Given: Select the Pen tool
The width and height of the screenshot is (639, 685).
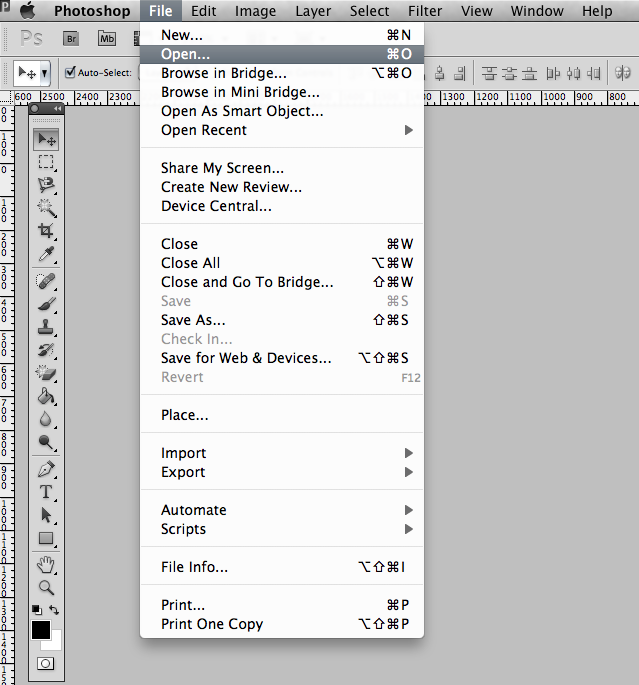Looking at the screenshot, I should coord(46,469).
